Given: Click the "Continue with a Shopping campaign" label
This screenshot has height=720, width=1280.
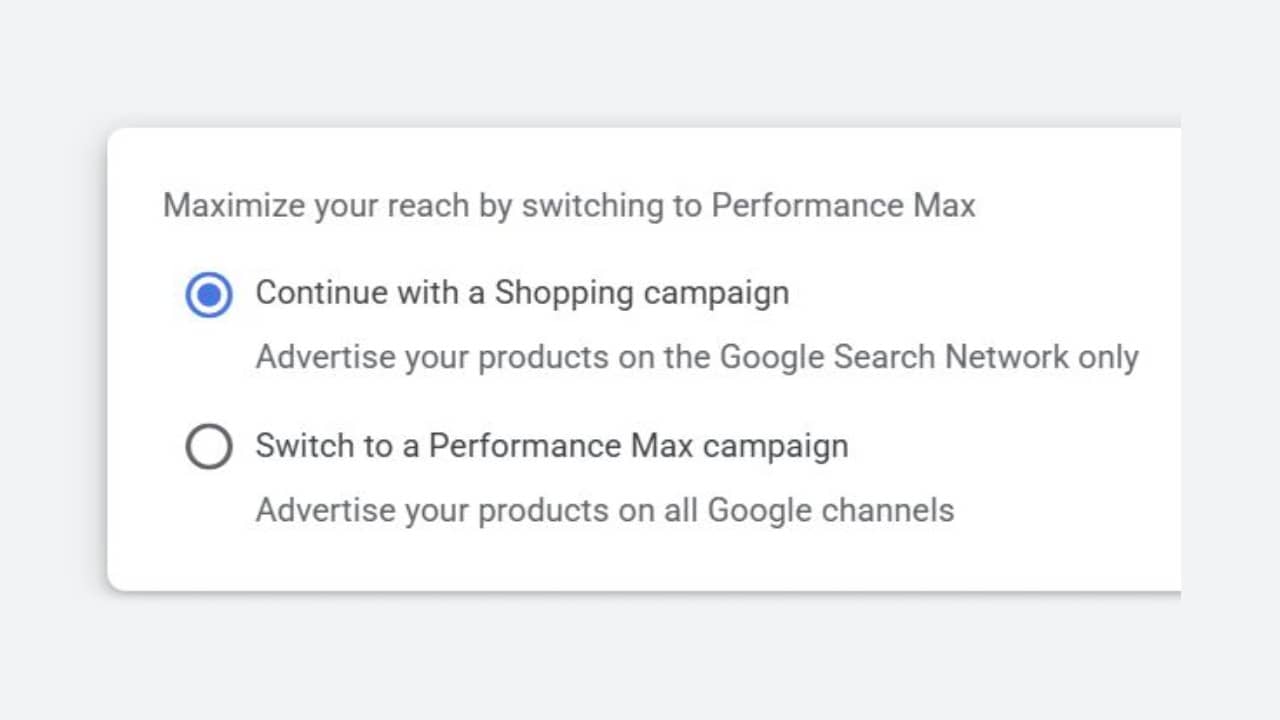Looking at the screenshot, I should (522, 293).
